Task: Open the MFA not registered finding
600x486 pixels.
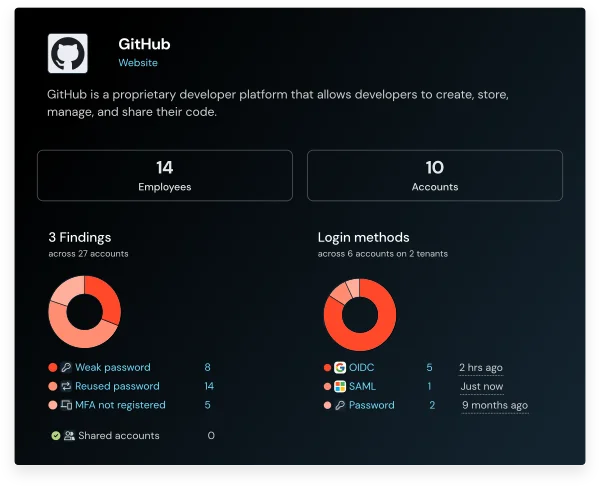Action: coord(120,405)
